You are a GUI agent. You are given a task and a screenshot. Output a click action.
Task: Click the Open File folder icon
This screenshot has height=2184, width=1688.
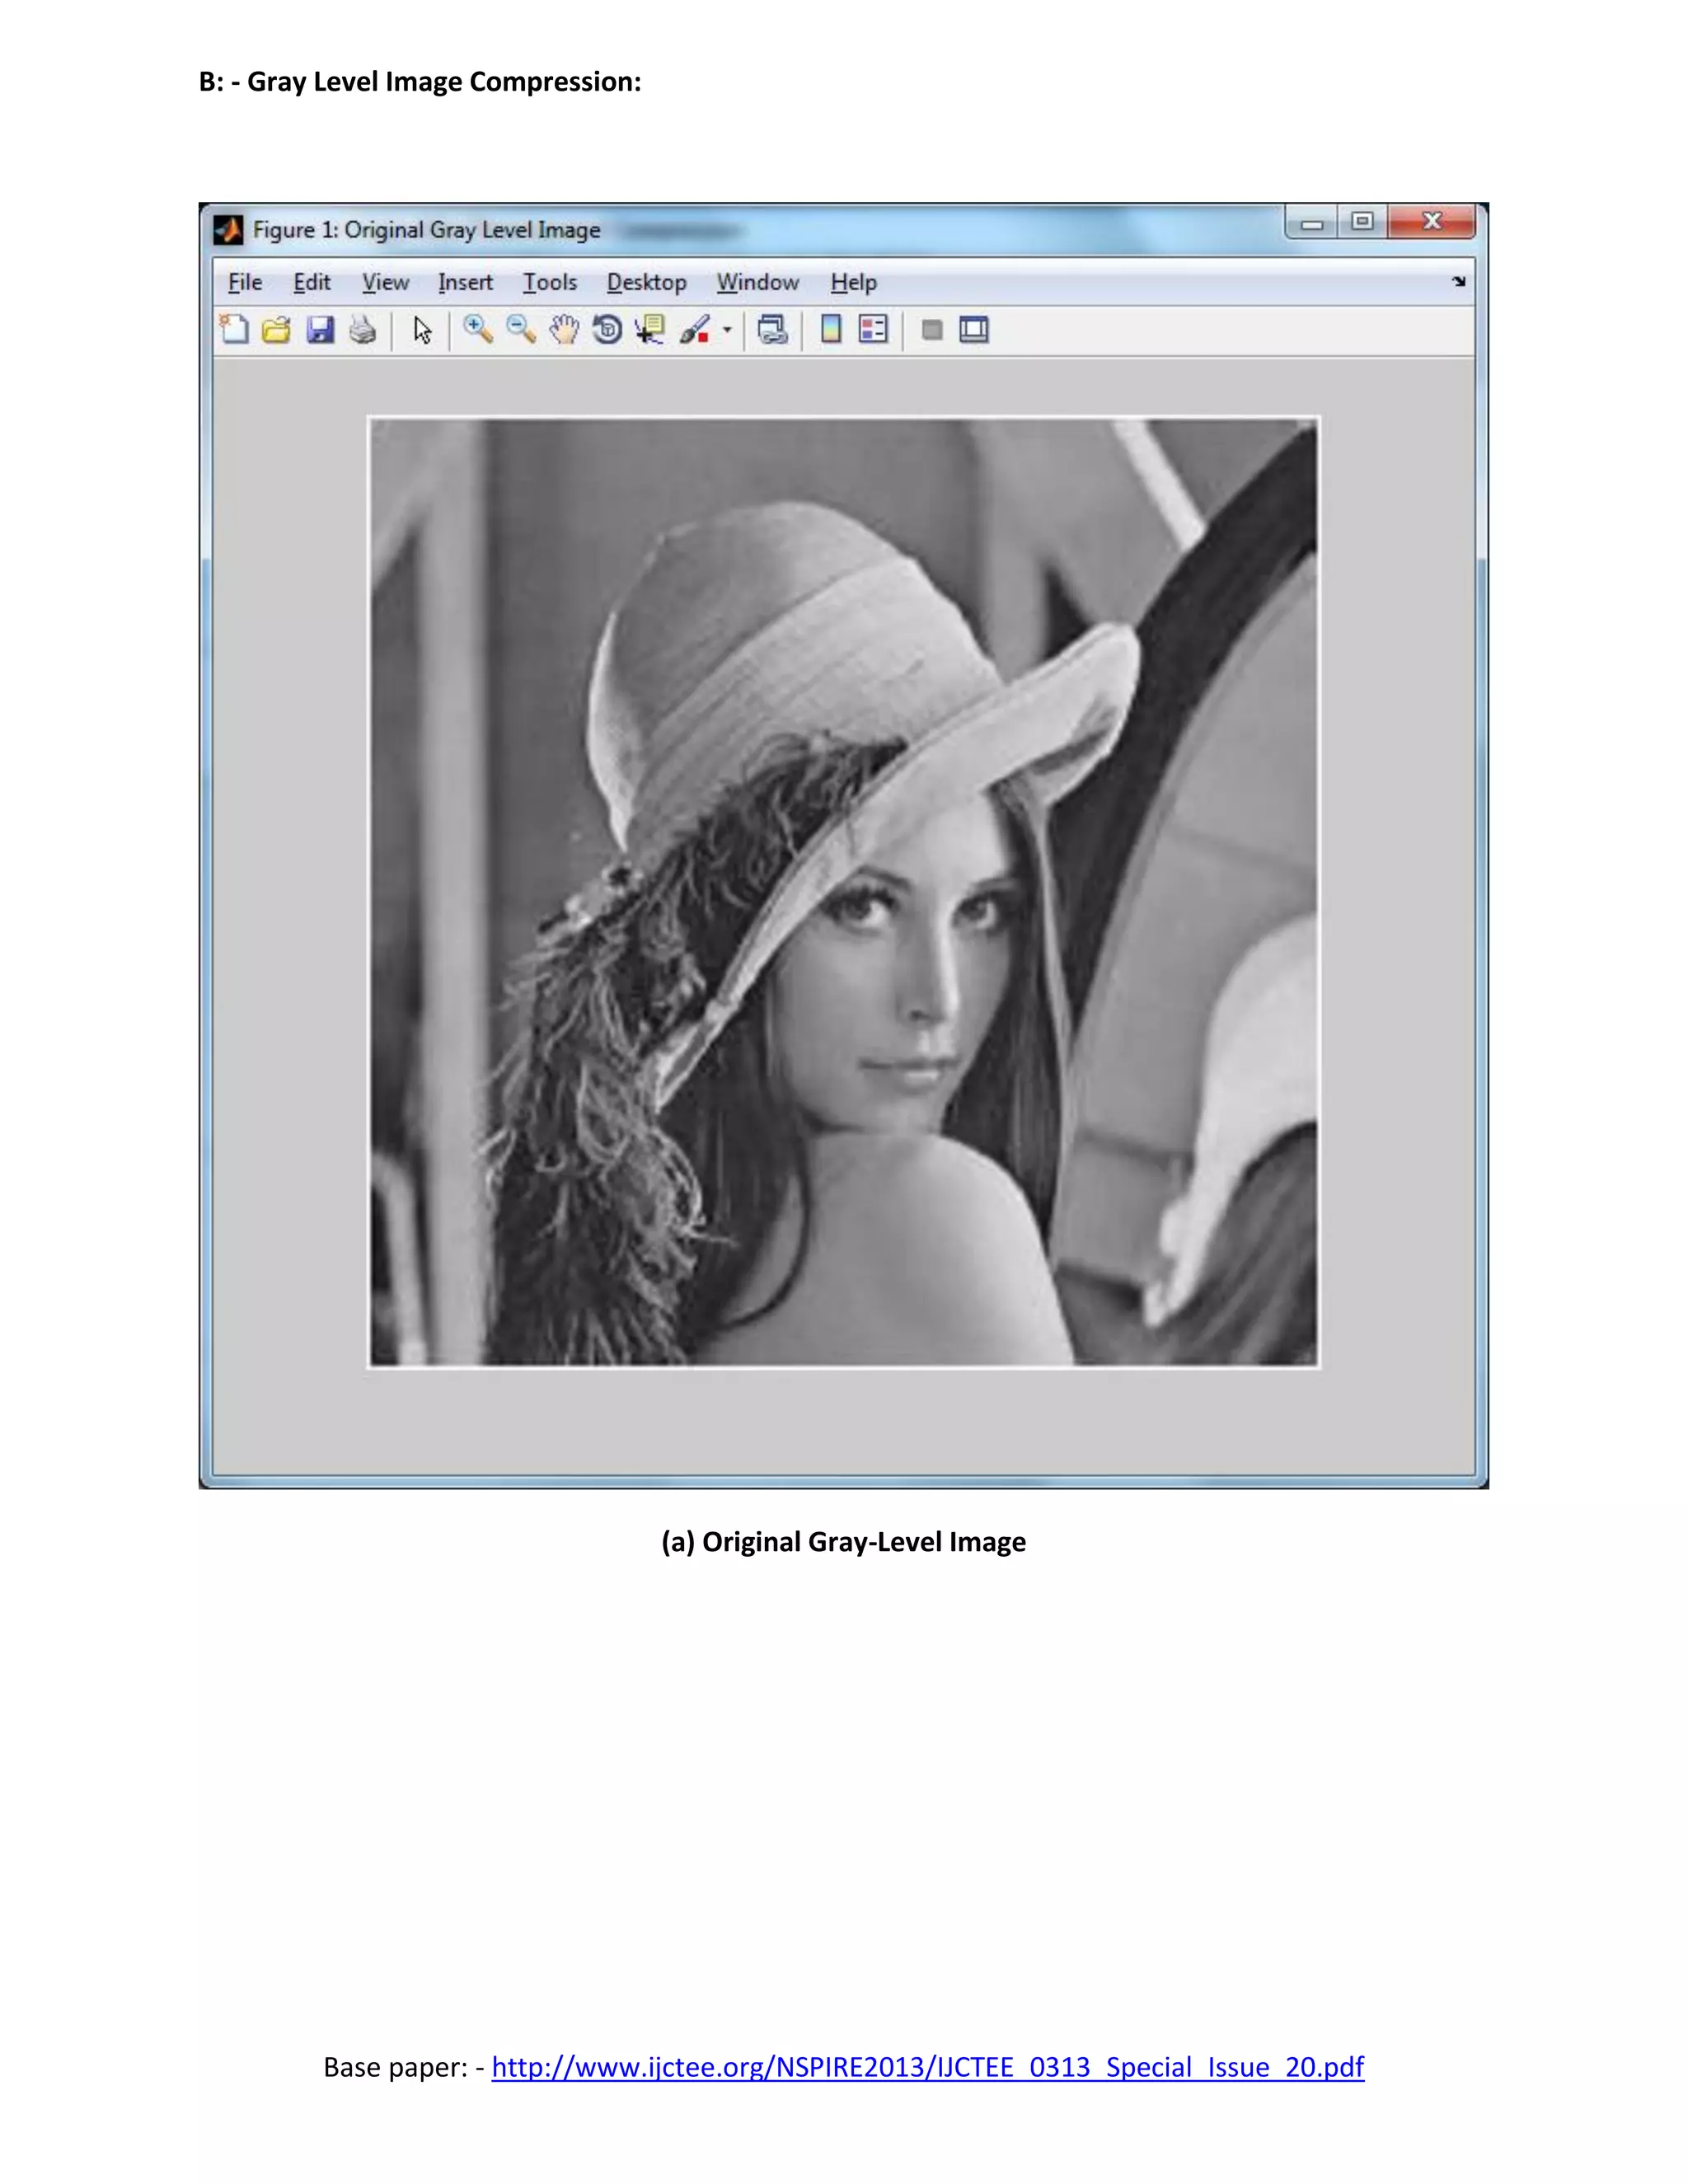point(277,330)
